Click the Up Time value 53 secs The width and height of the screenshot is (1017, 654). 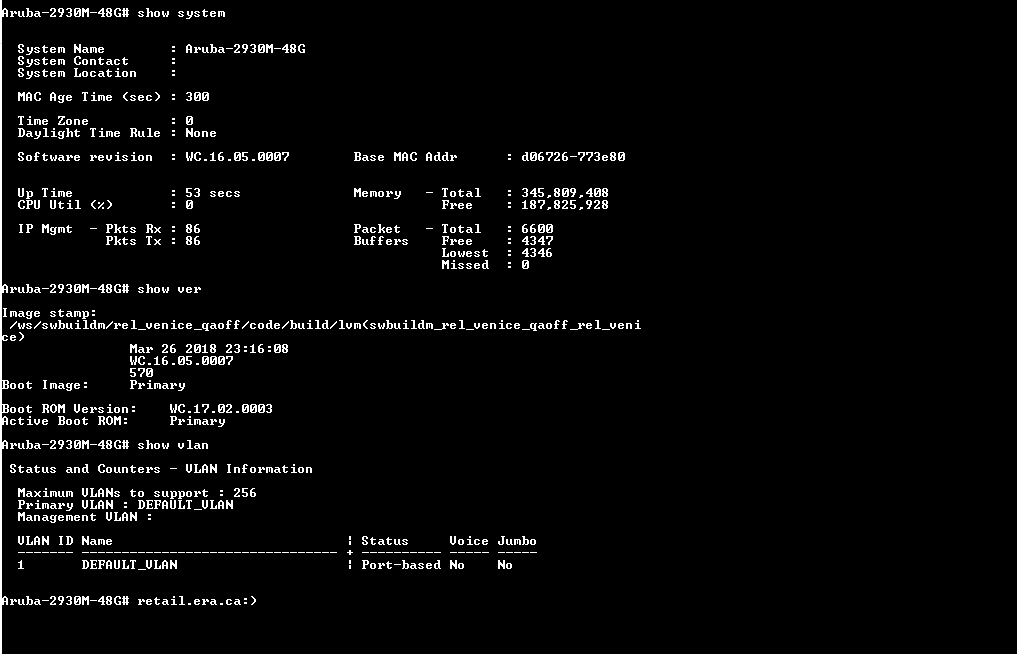click(x=213, y=193)
